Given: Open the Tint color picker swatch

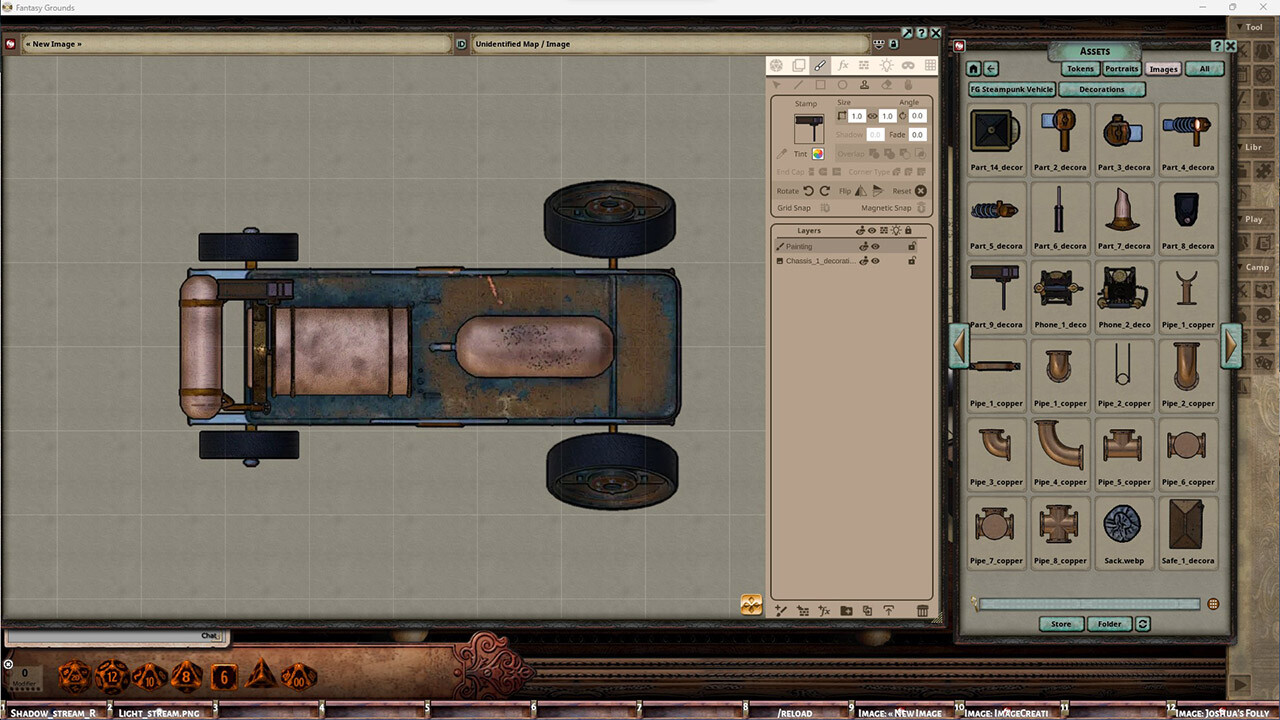Looking at the screenshot, I should tap(818, 154).
